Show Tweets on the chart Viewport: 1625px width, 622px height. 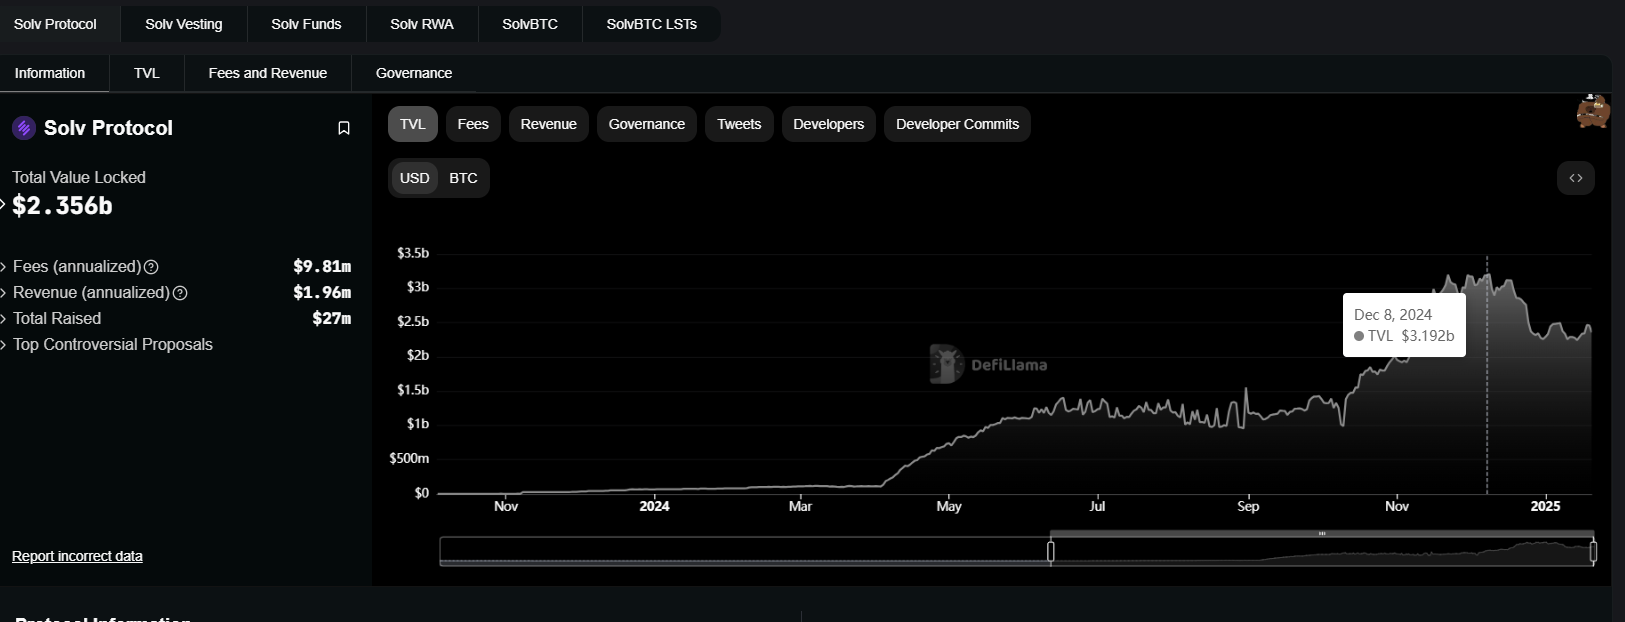739,124
